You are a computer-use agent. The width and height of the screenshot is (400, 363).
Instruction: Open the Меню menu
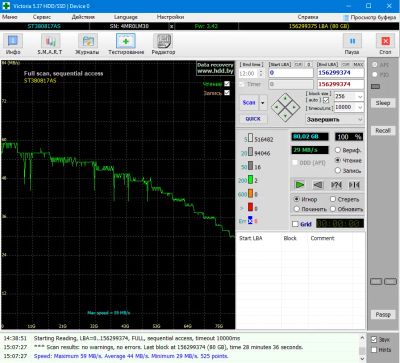[x=10, y=17]
